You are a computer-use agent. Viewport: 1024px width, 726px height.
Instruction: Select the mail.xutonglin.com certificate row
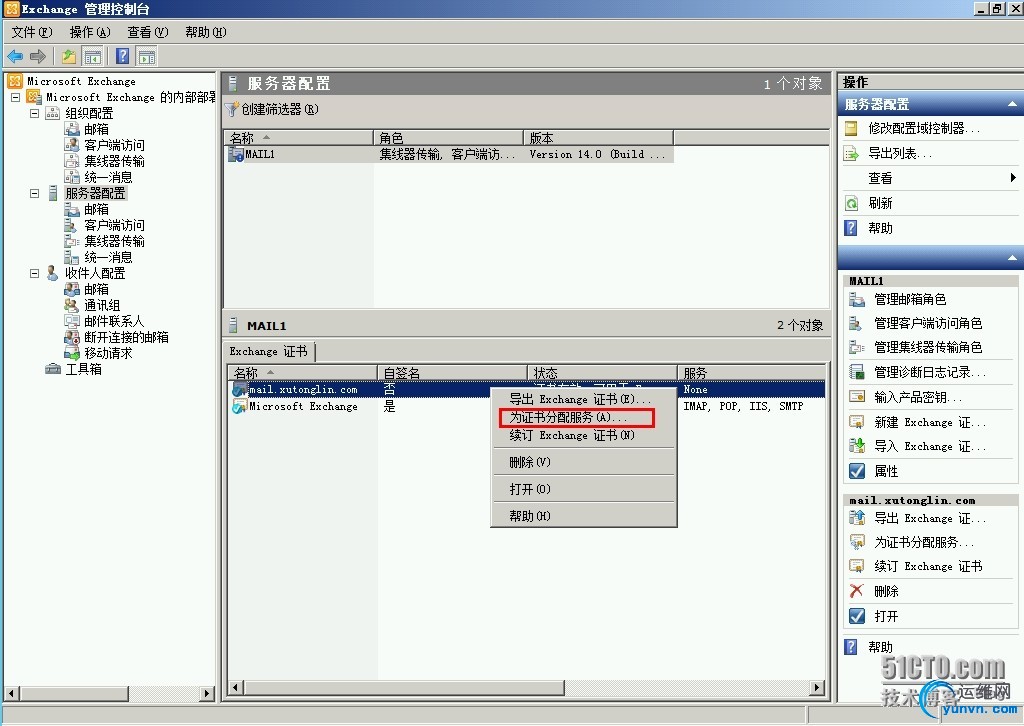point(527,390)
